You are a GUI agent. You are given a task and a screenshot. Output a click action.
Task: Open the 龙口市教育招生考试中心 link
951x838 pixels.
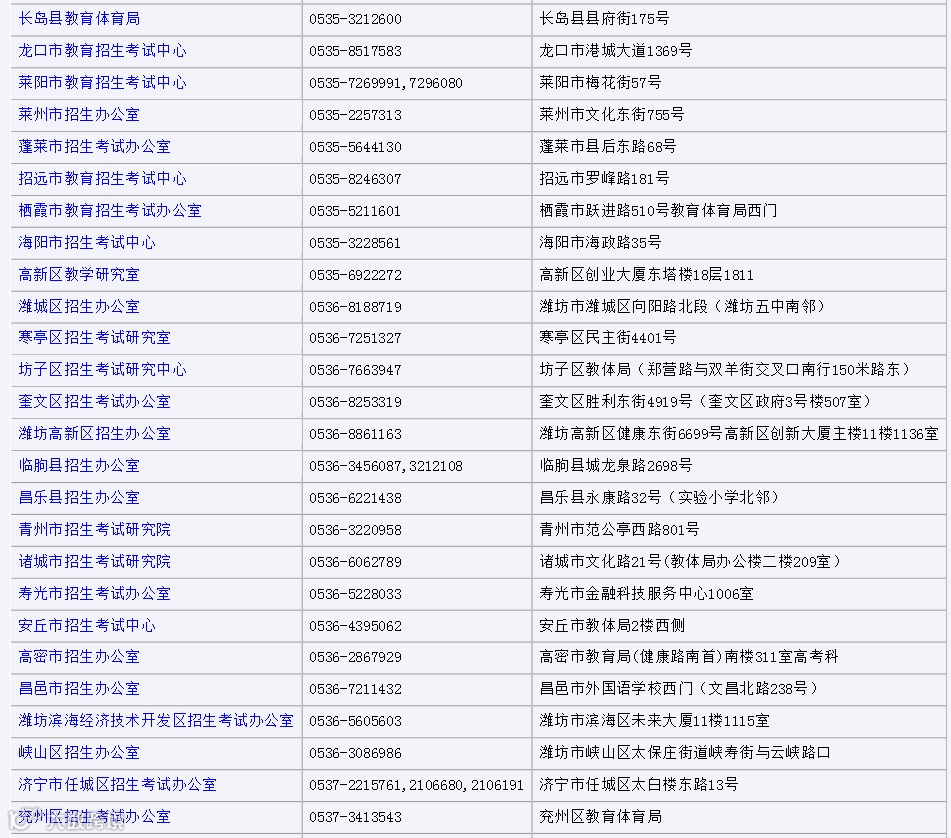click(102, 51)
